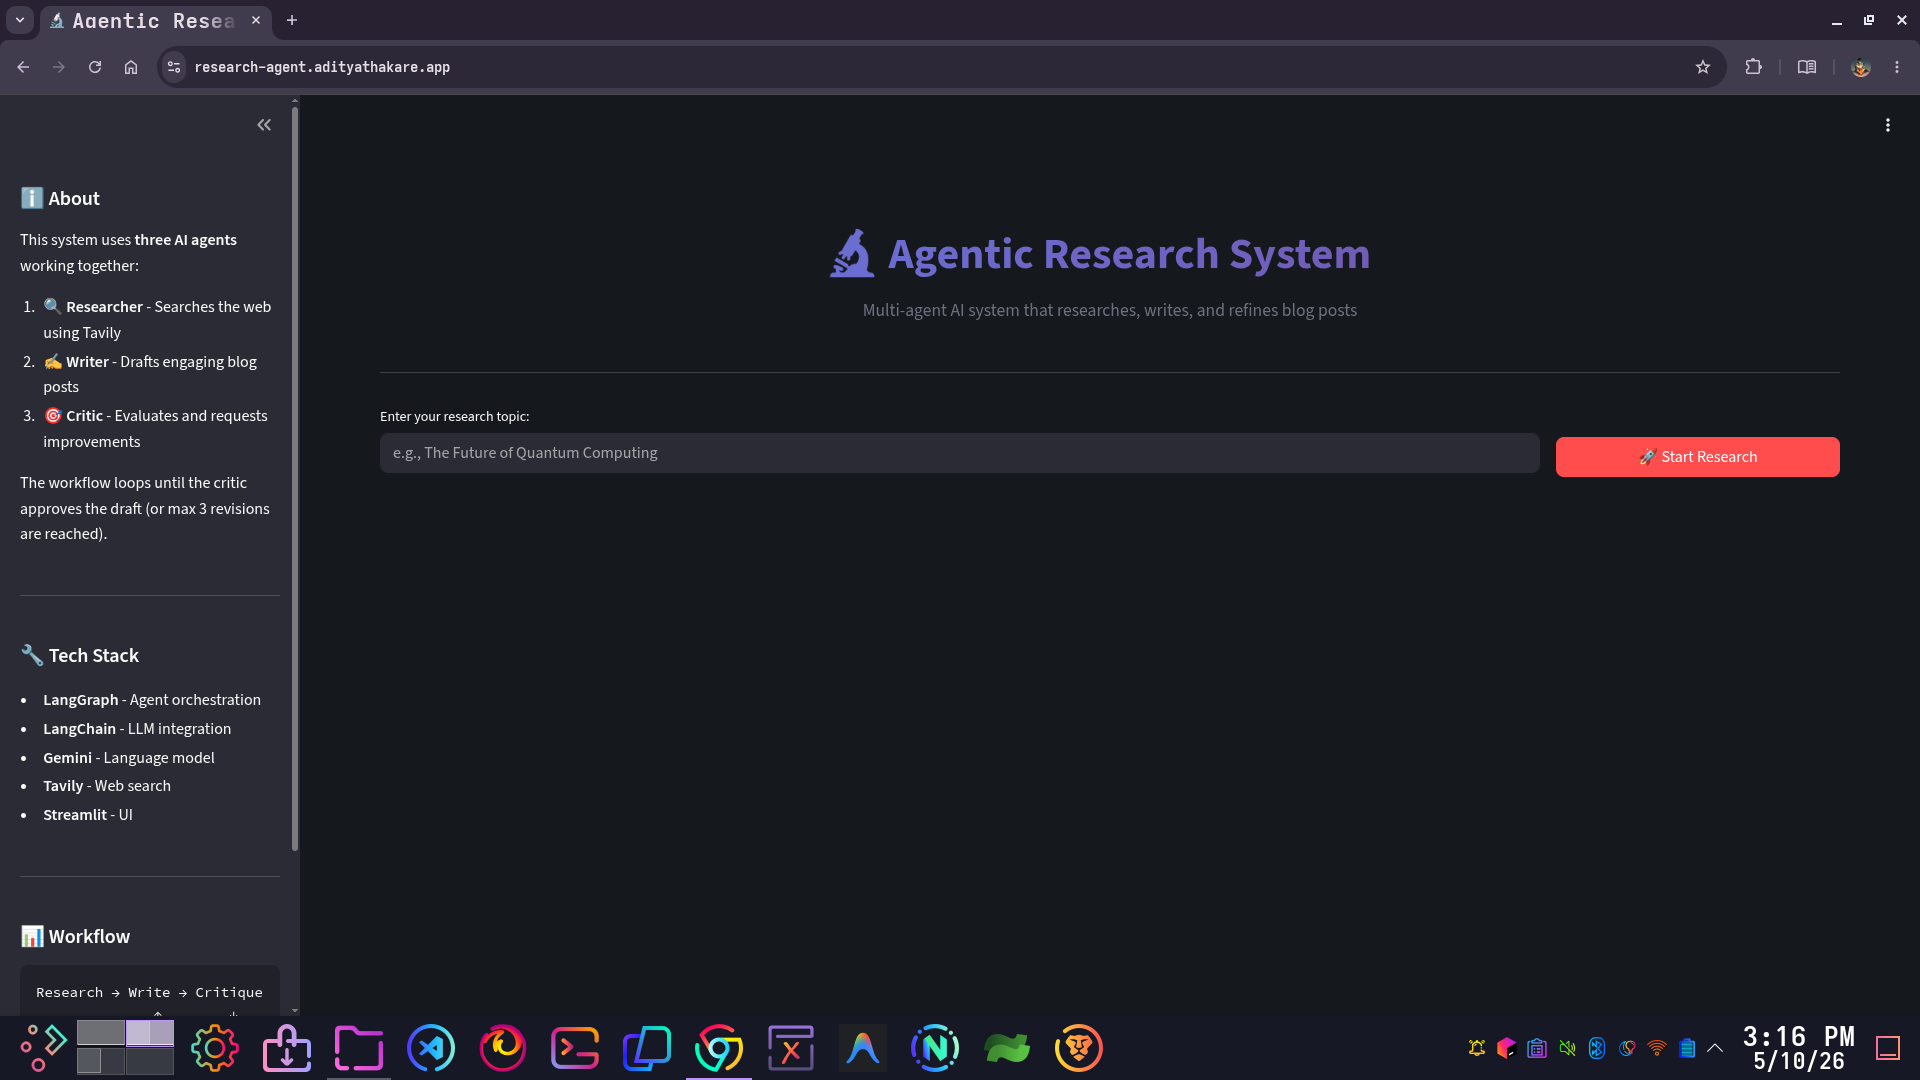Screen dimensions: 1920x1080
Task: View site information icon in address bar
Action: pyautogui.click(x=174, y=67)
